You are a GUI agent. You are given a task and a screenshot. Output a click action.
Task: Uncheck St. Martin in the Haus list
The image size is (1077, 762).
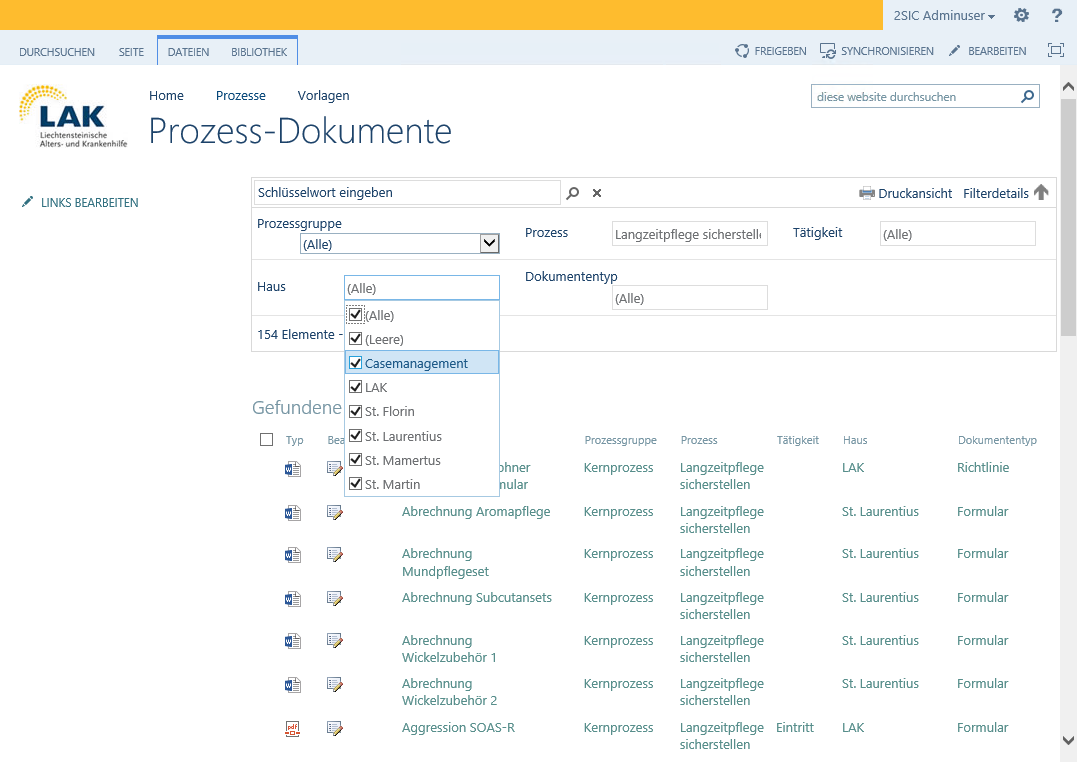pyautogui.click(x=356, y=484)
